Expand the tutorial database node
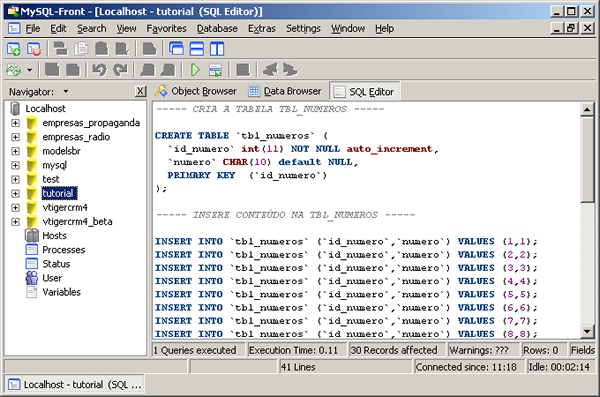Viewport: 600px width, 397px height. tap(15, 194)
